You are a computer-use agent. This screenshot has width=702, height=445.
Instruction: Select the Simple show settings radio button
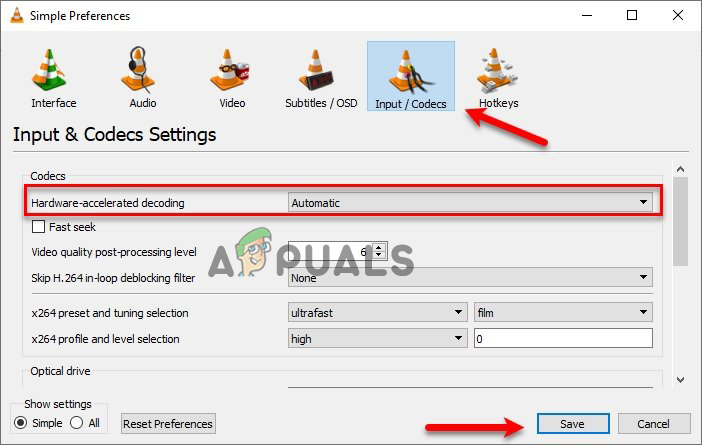21,423
